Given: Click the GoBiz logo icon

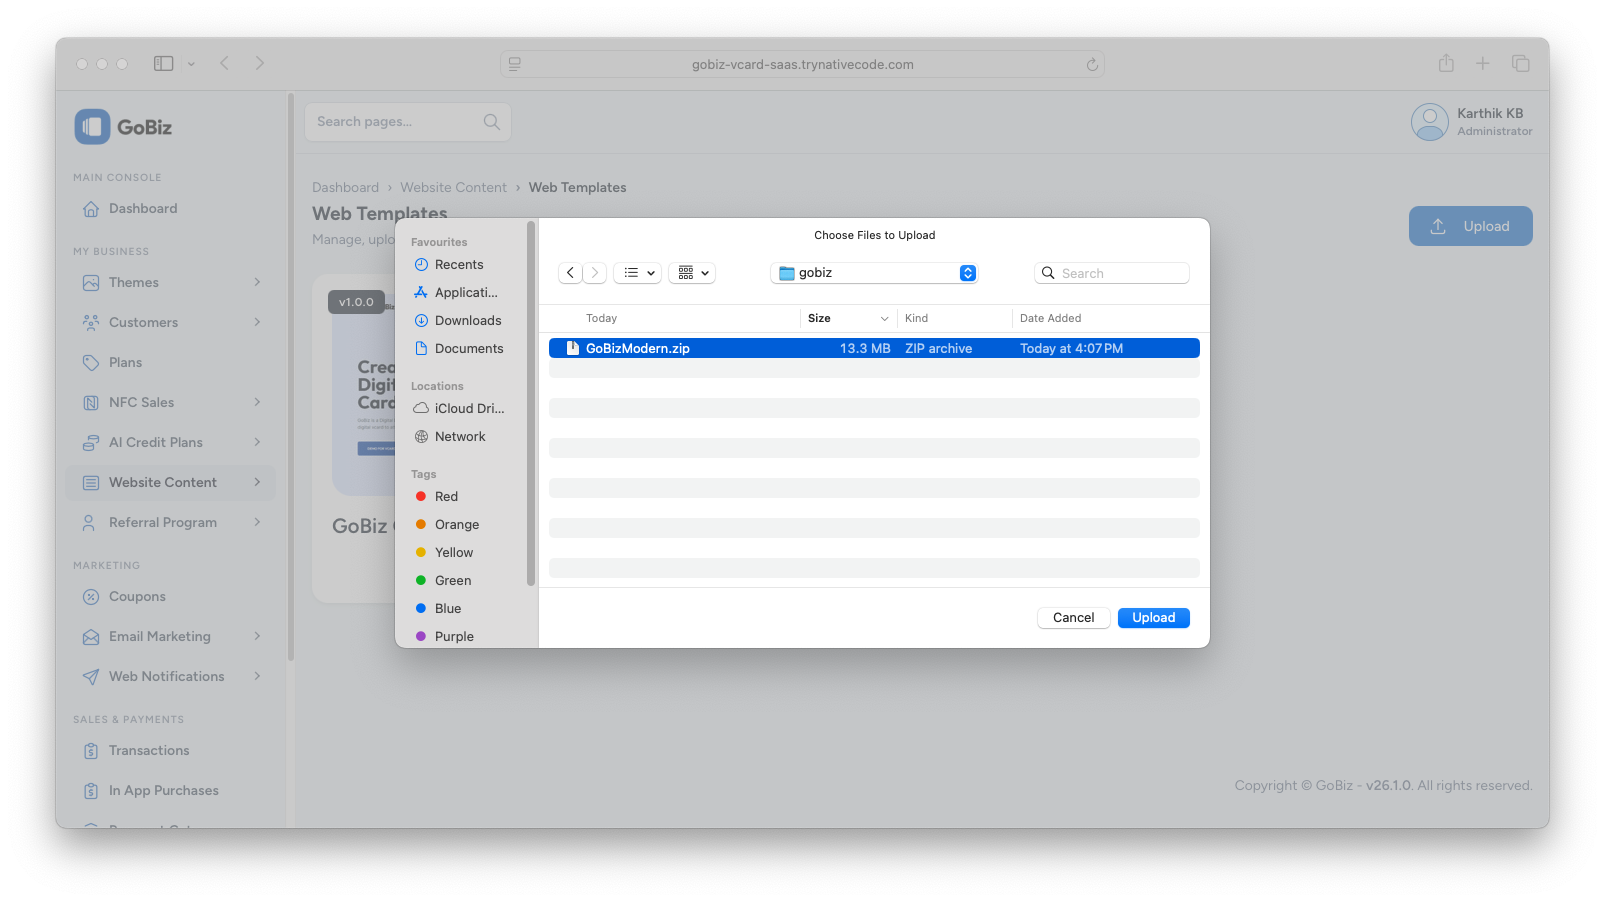Looking at the screenshot, I should 92,127.
